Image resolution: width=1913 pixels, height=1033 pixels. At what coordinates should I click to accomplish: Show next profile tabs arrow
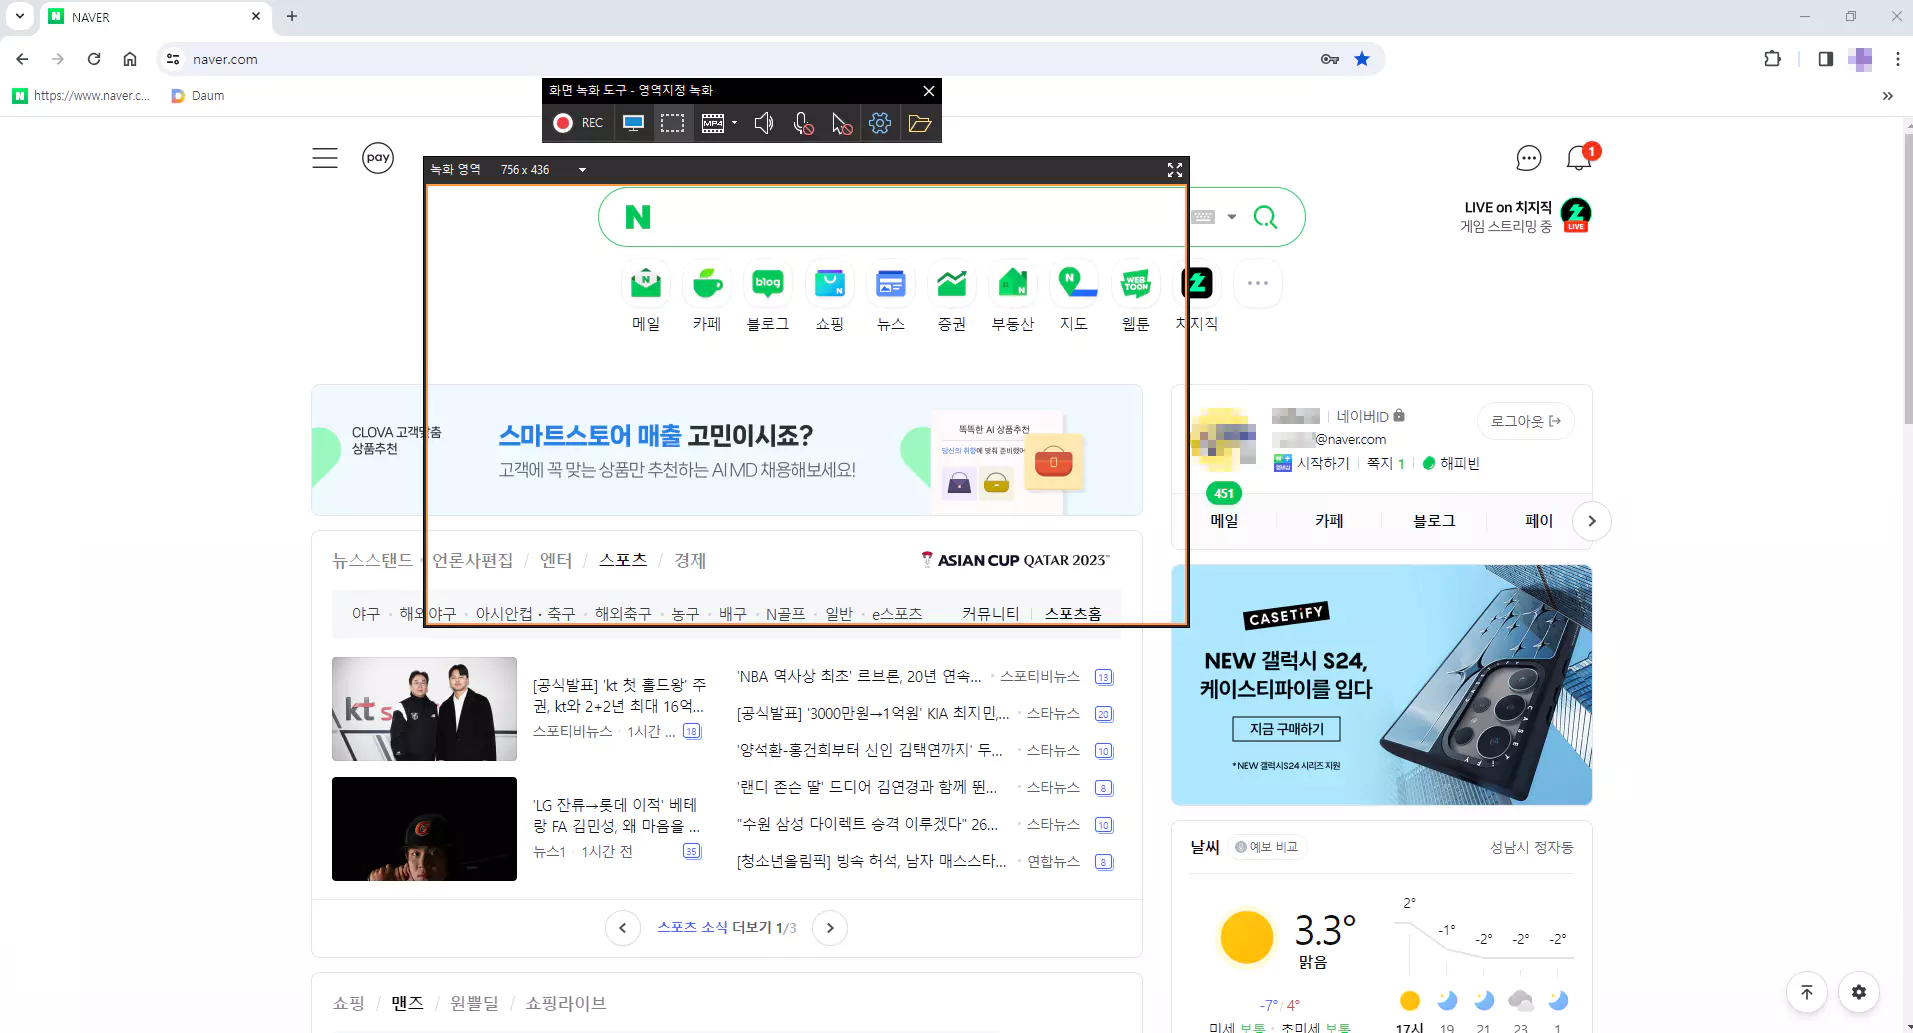(1592, 521)
